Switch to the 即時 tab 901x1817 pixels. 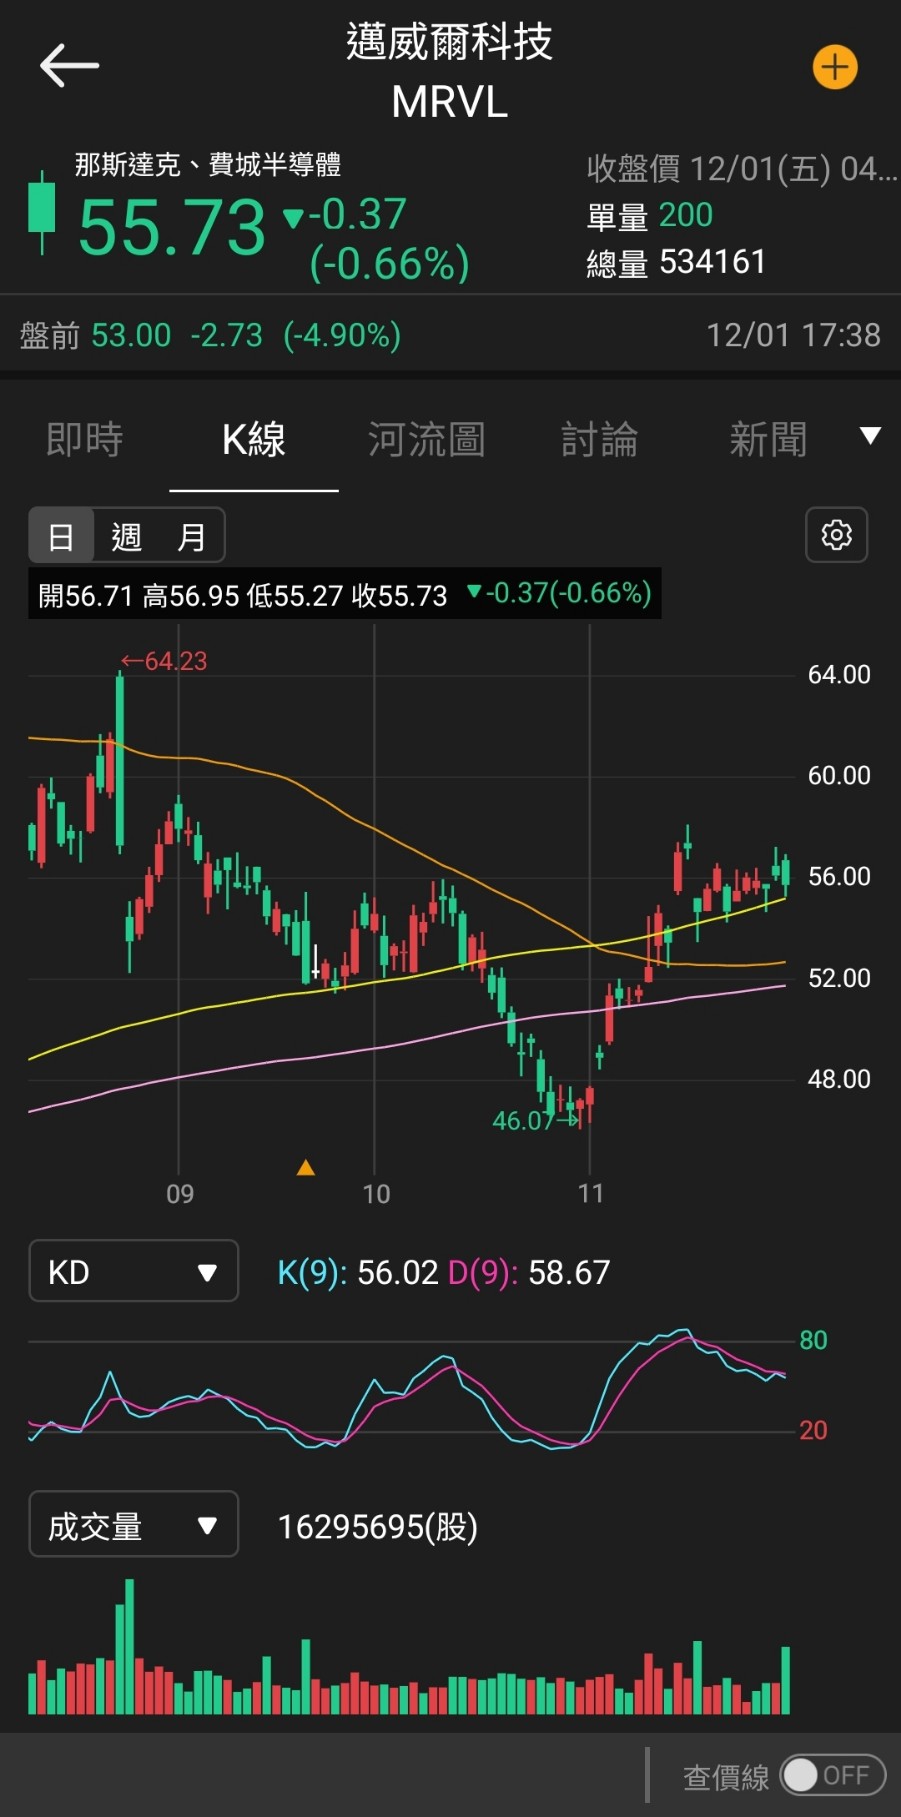[85, 440]
